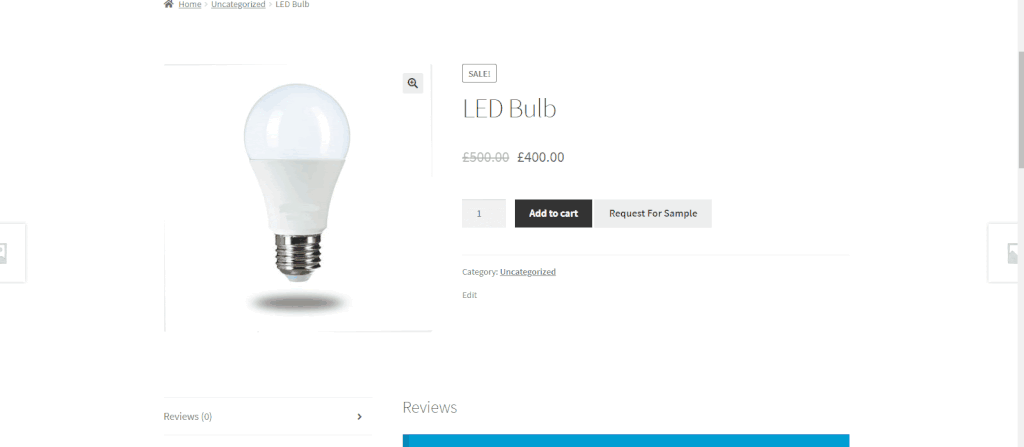This screenshot has width=1024, height=447.
Task: Click the chevron arrow on the Reviews tab
Action: [359, 417]
